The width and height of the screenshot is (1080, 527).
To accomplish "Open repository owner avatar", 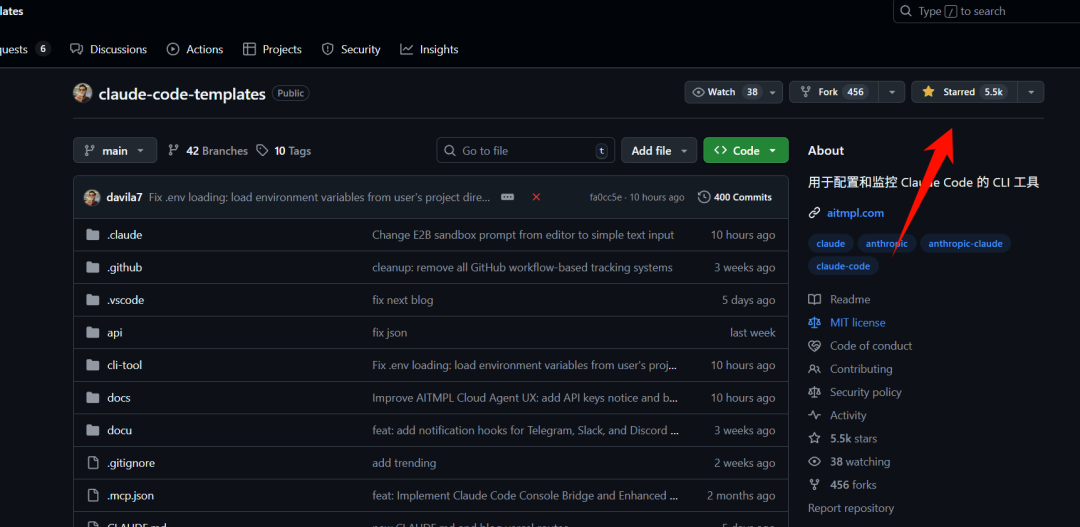I will [83, 93].
